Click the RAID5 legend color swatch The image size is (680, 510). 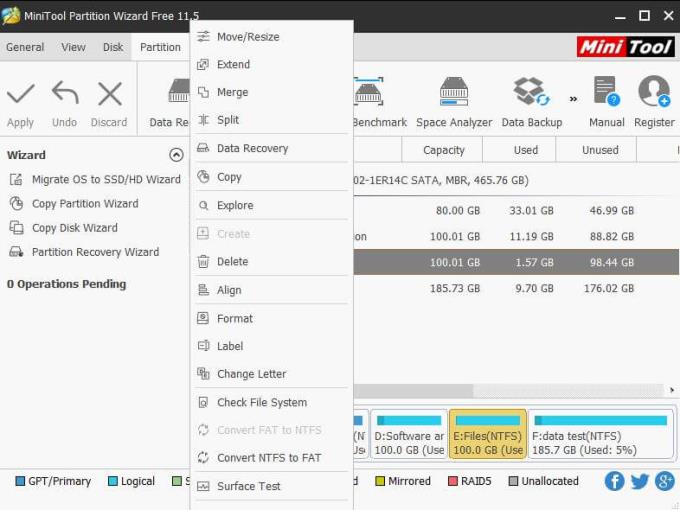tap(453, 481)
